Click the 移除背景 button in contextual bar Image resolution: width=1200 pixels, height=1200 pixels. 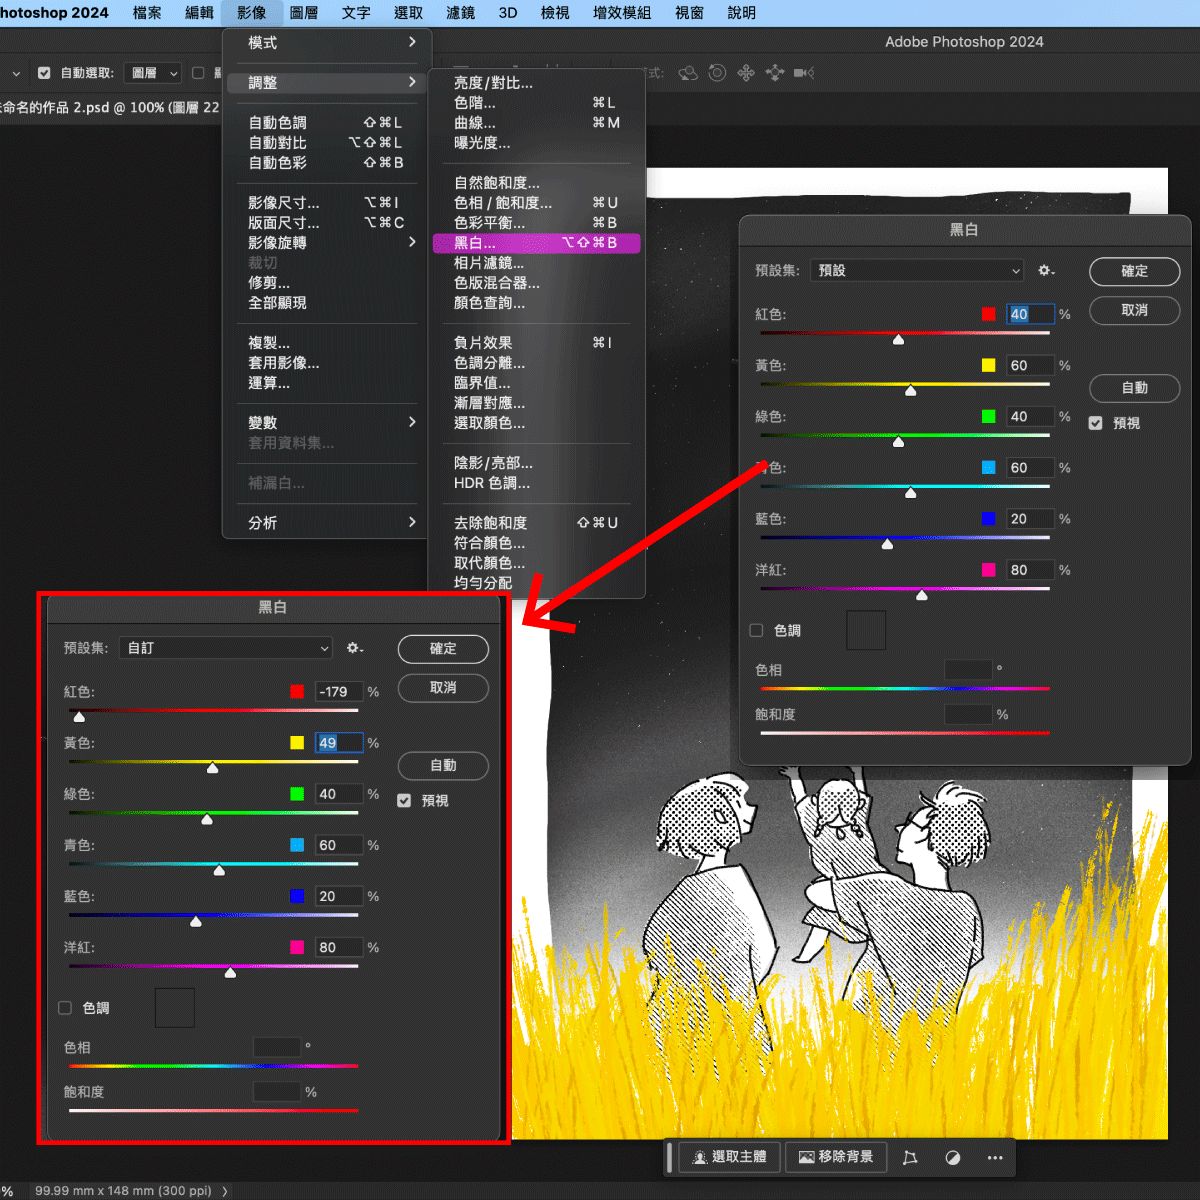(x=836, y=1157)
